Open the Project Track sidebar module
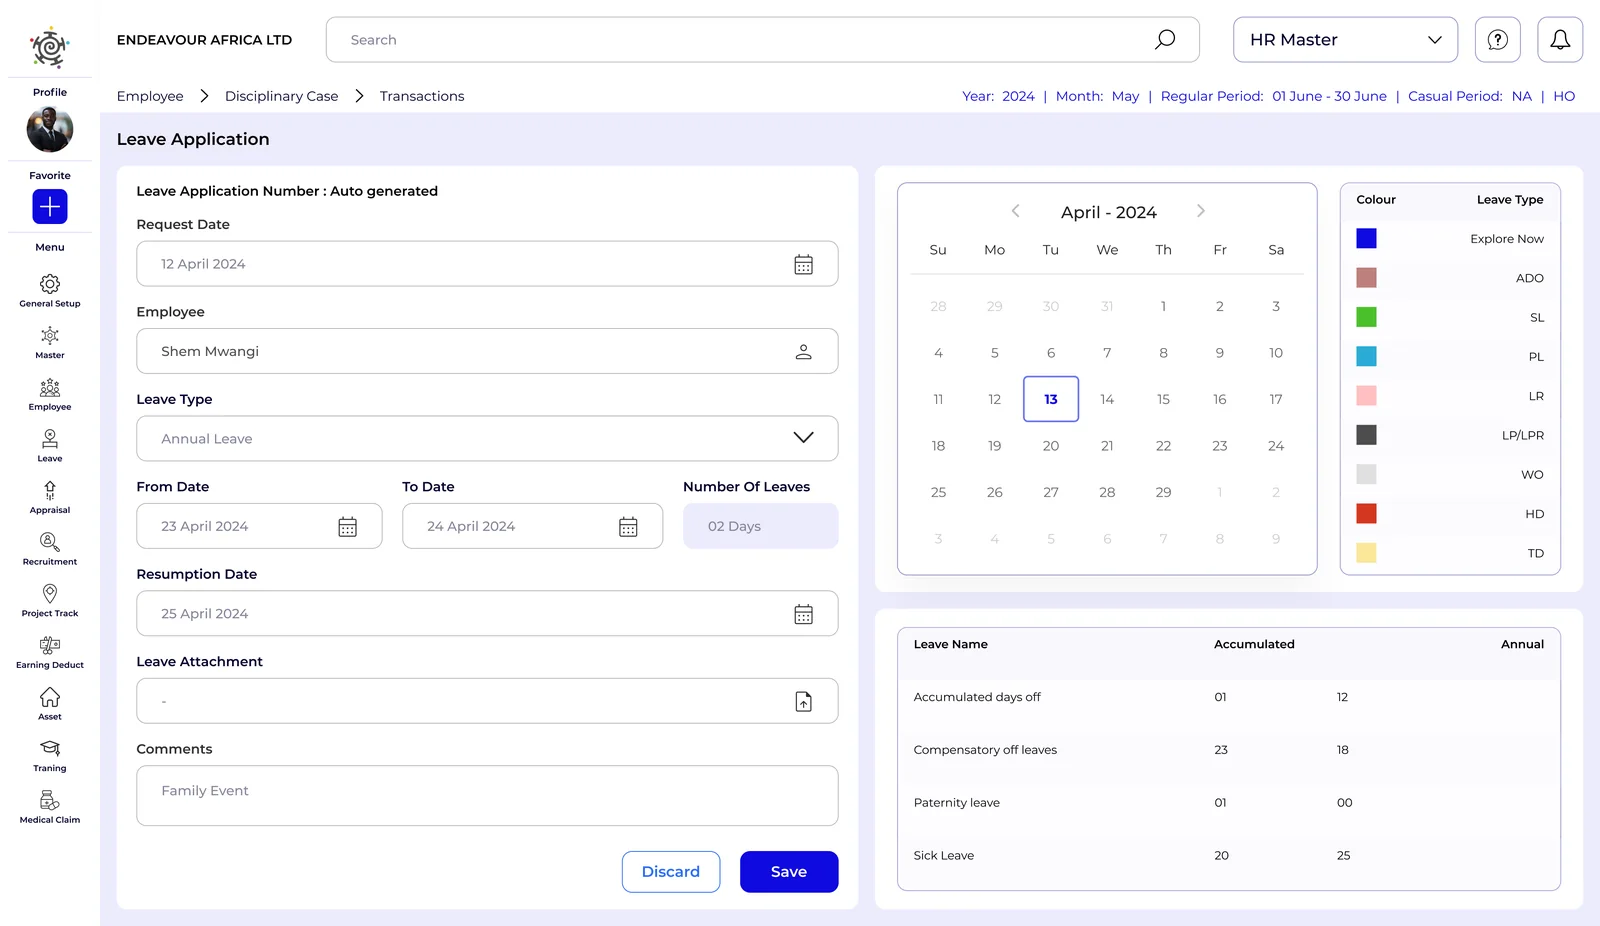 click(x=50, y=601)
